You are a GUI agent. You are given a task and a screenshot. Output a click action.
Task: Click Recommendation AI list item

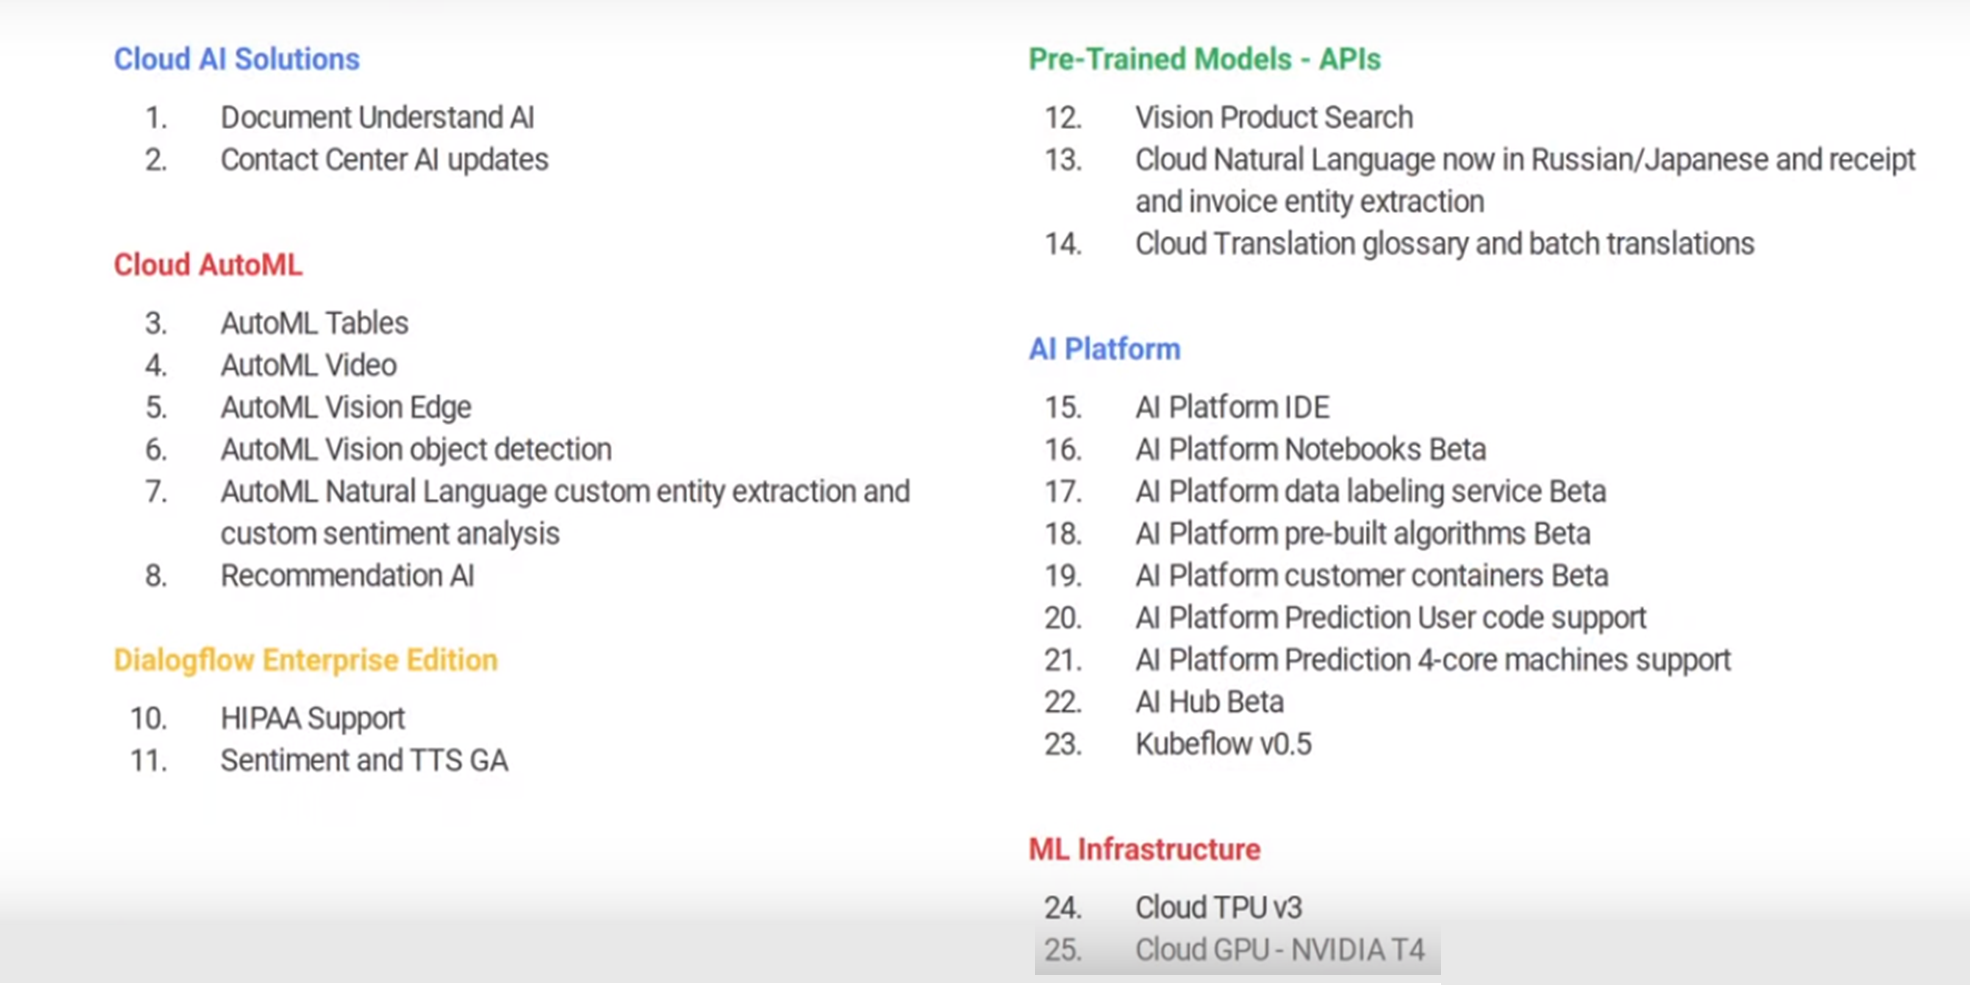[x=347, y=576]
